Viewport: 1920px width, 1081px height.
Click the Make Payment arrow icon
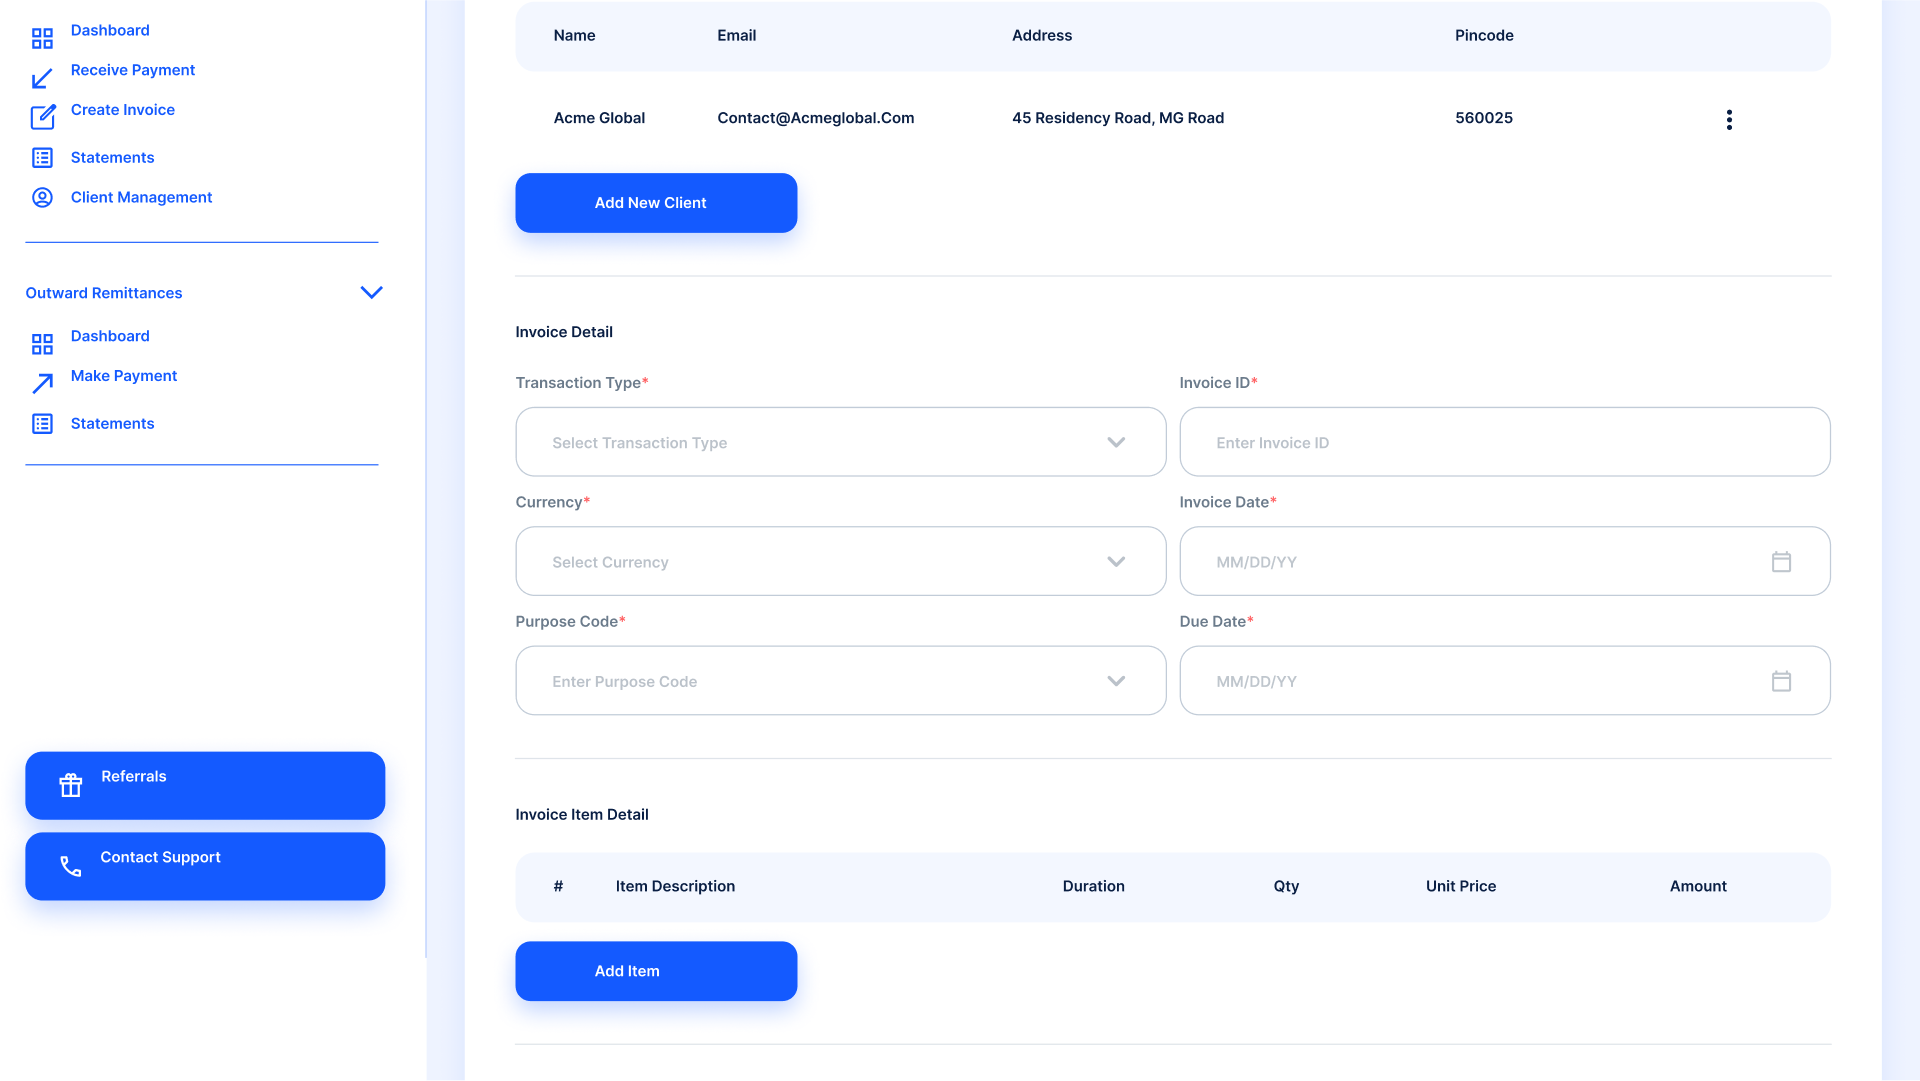(x=42, y=383)
